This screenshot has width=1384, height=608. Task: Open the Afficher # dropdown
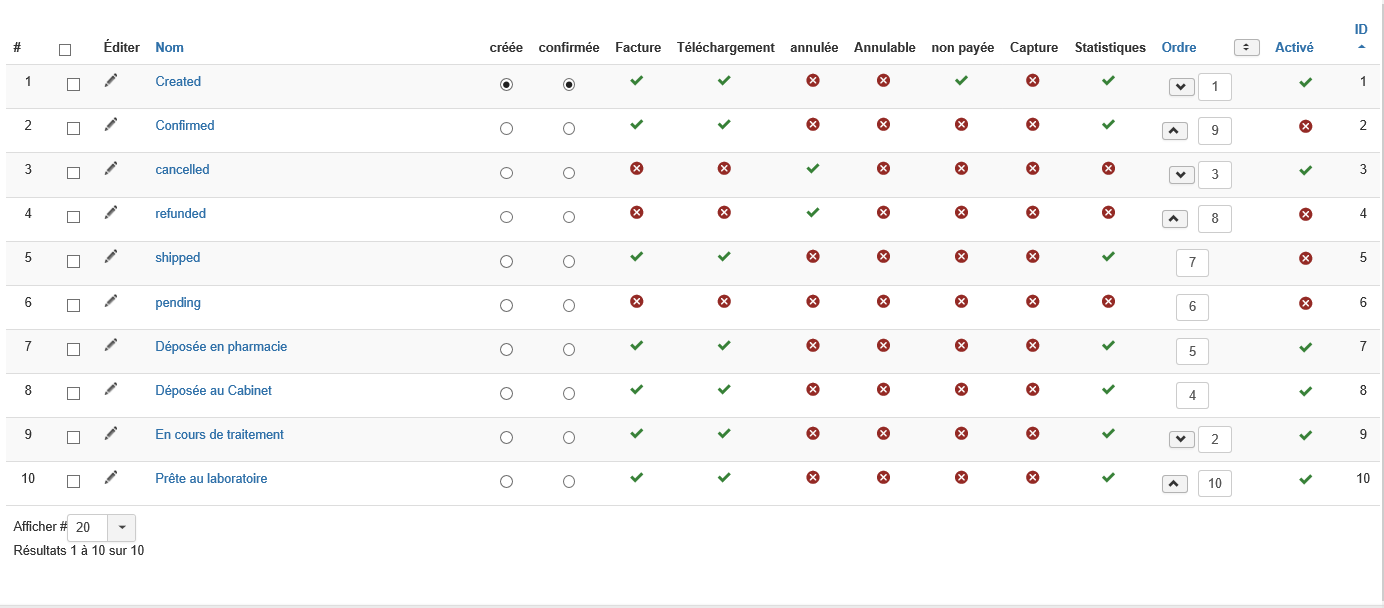tap(122, 527)
